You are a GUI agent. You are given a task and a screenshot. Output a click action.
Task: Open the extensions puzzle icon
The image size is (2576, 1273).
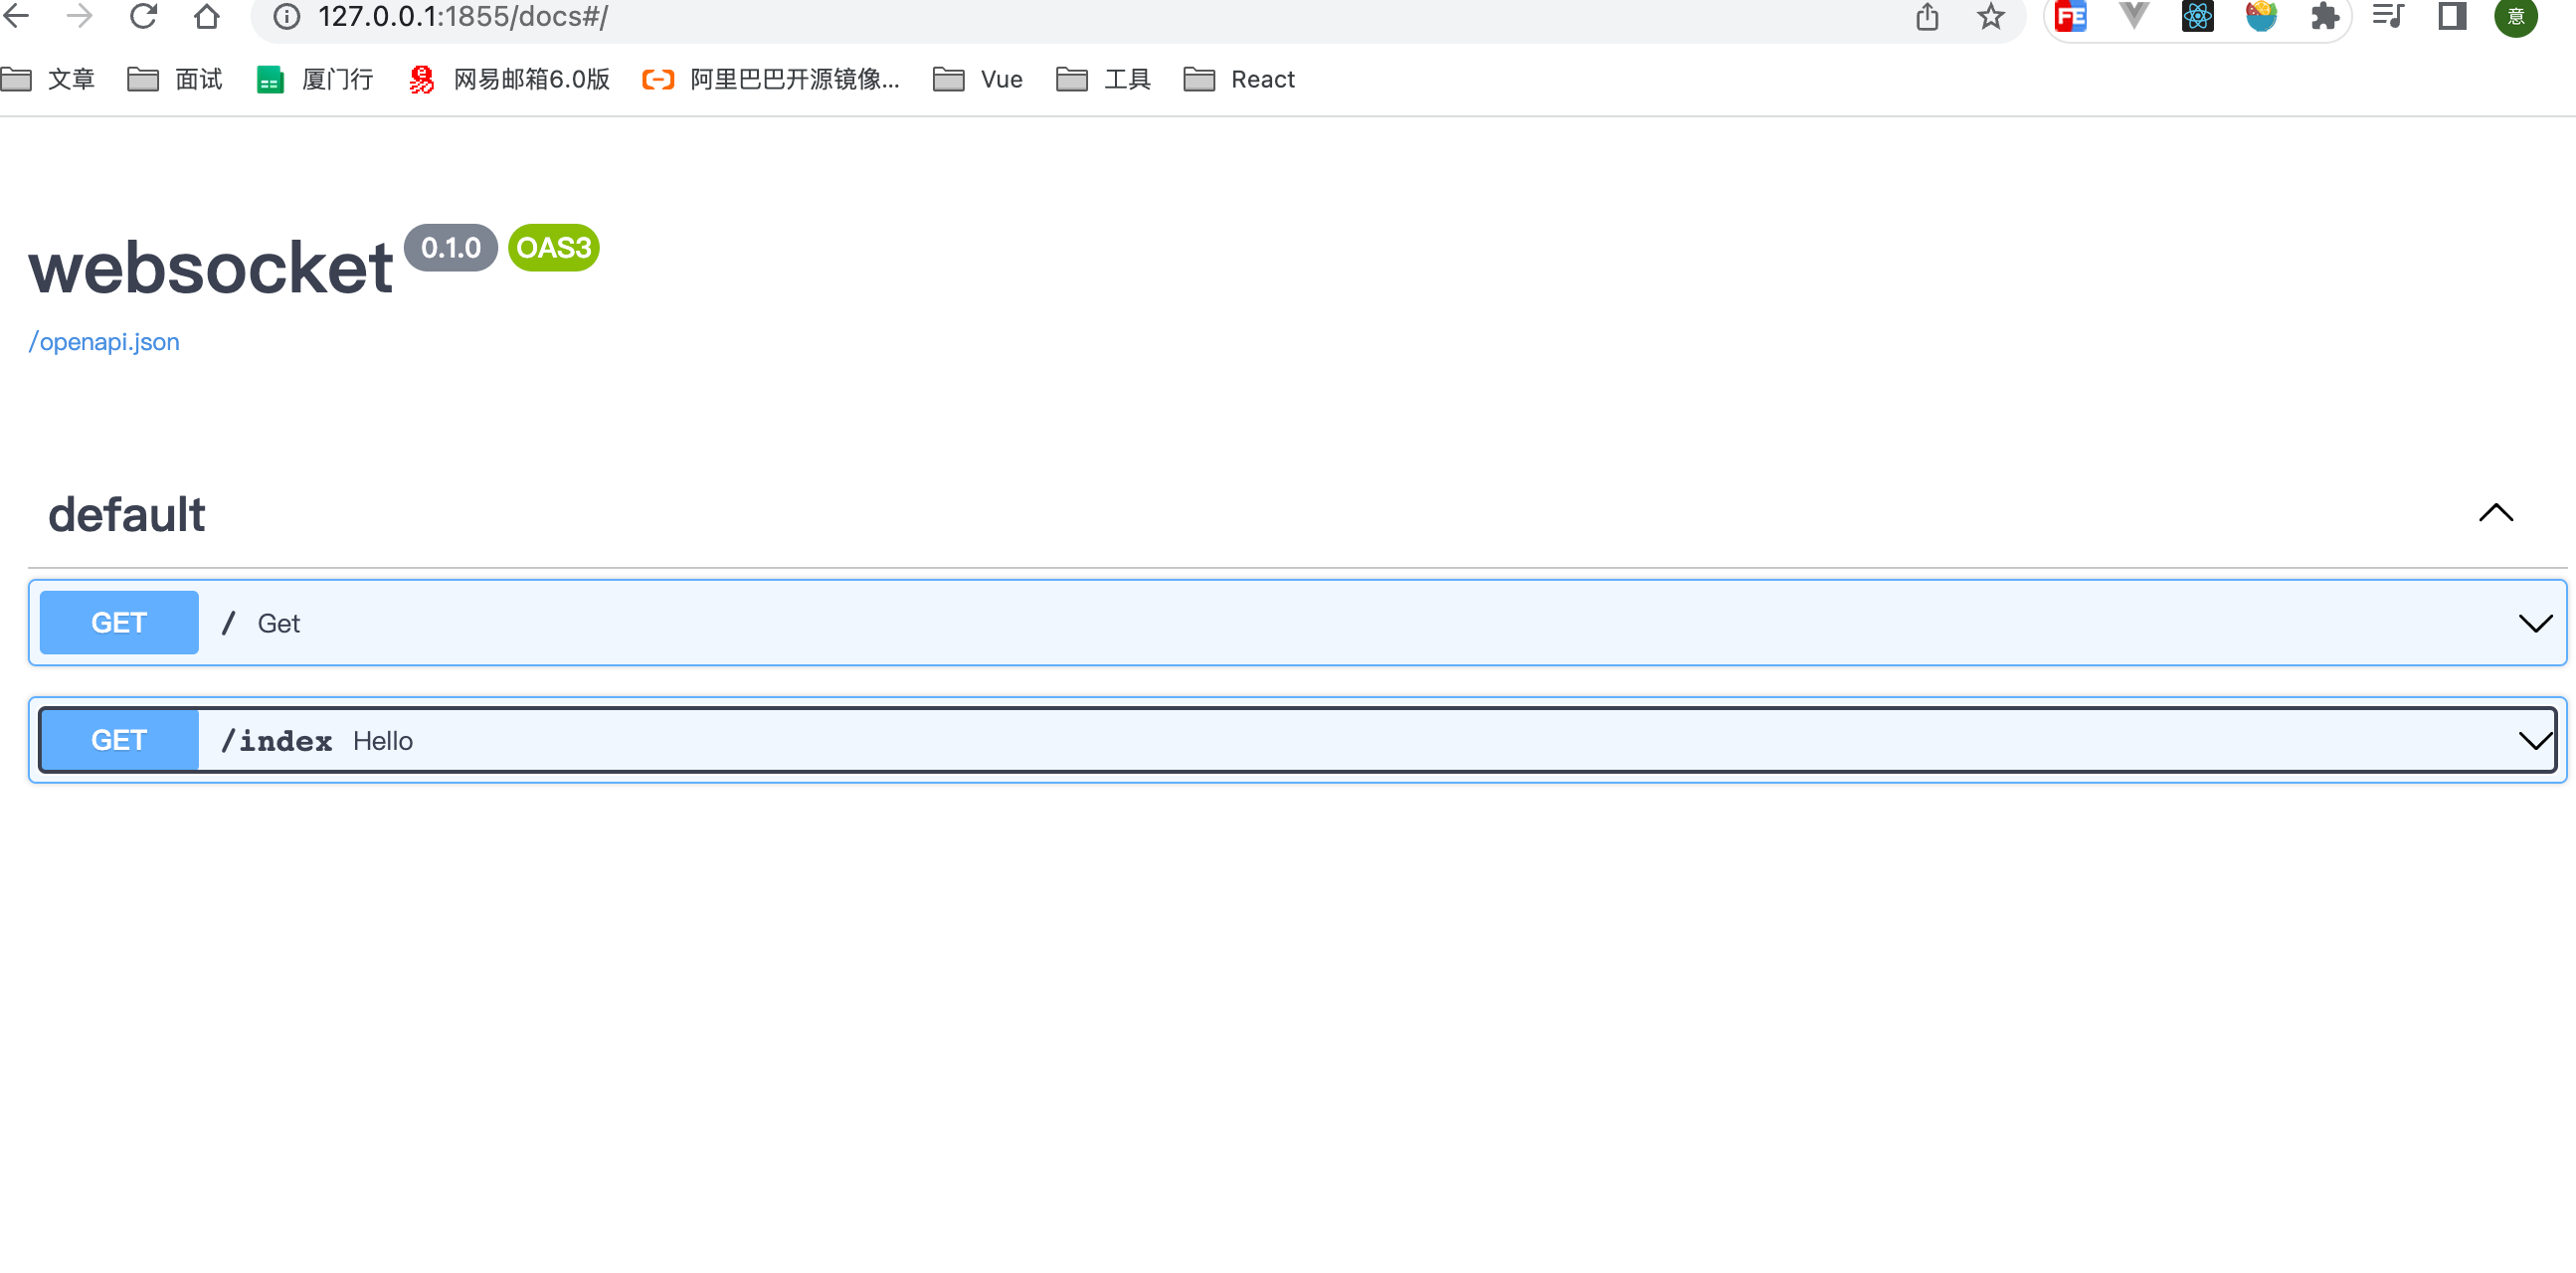(2324, 17)
